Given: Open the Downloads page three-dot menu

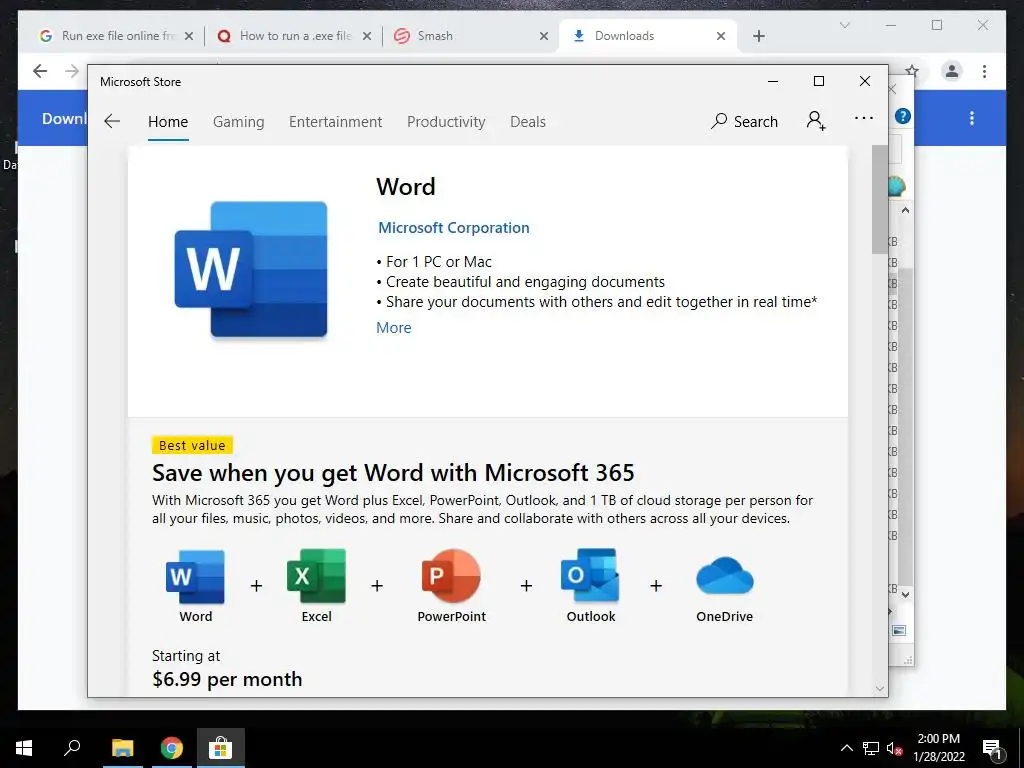Looking at the screenshot, I should 972,118.
